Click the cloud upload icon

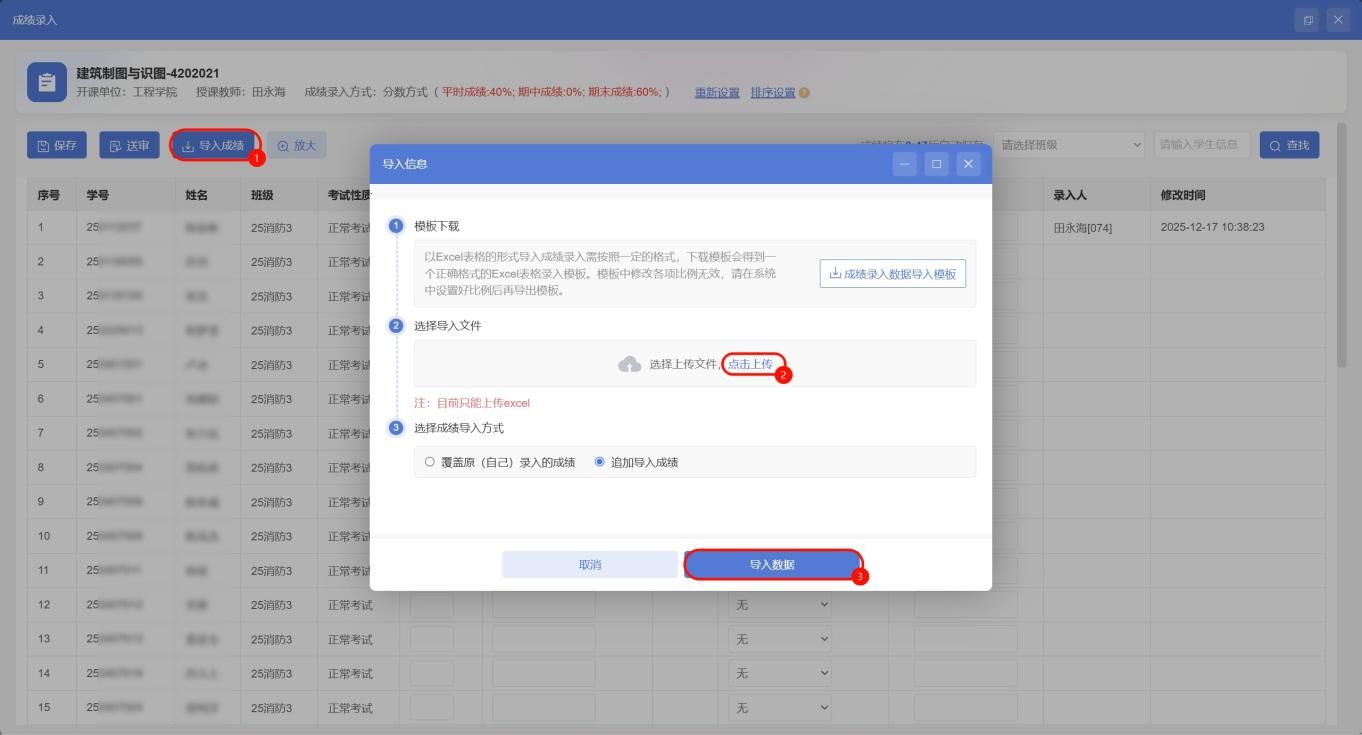[x=630, y=364]
